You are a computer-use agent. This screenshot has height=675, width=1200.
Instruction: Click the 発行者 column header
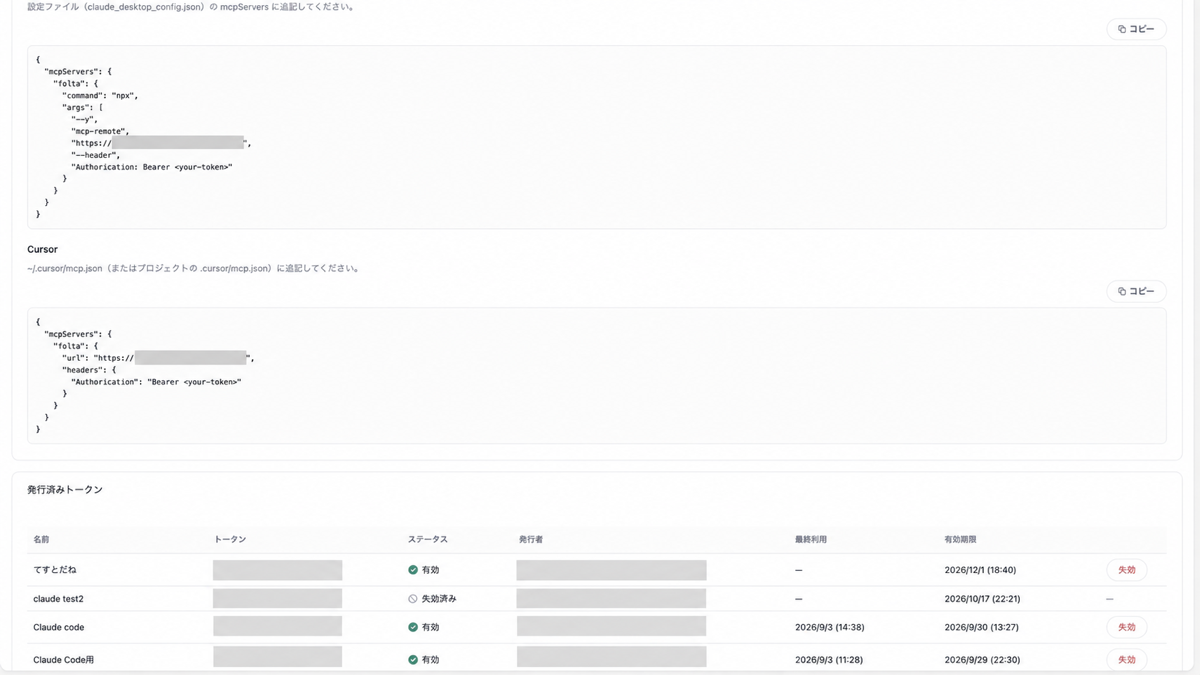(531, 539)
